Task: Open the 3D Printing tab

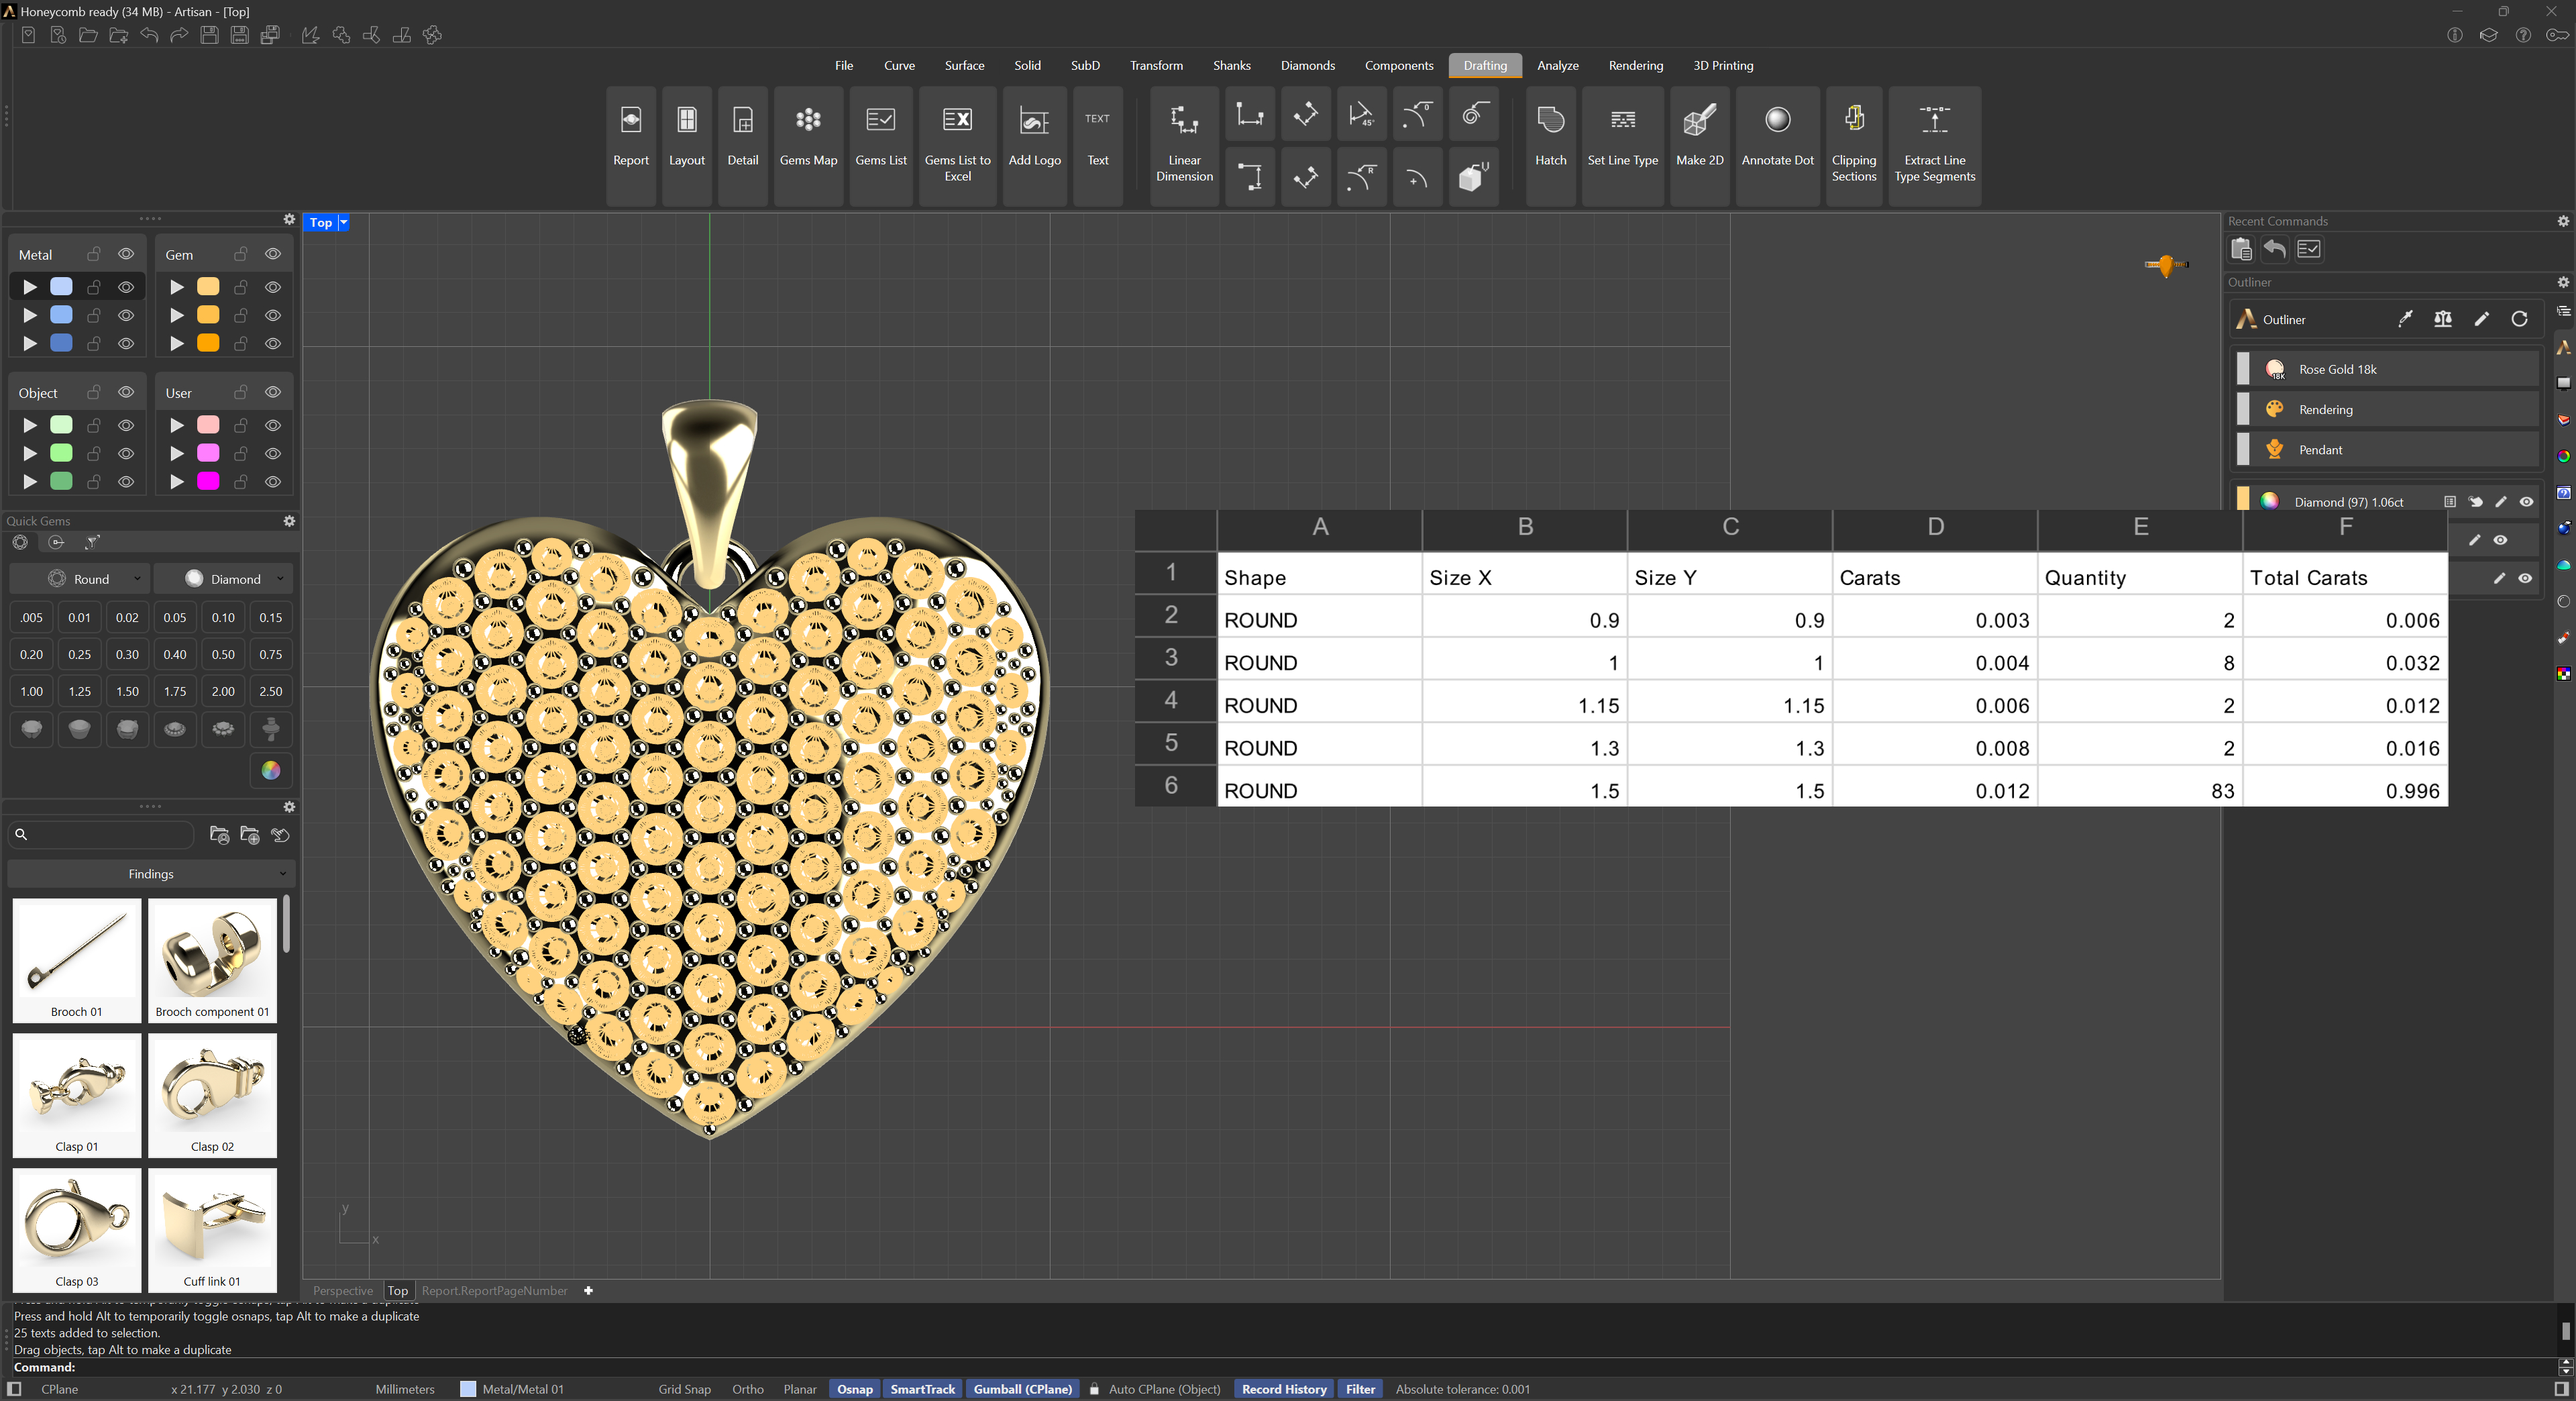Action: point(1723,66)
